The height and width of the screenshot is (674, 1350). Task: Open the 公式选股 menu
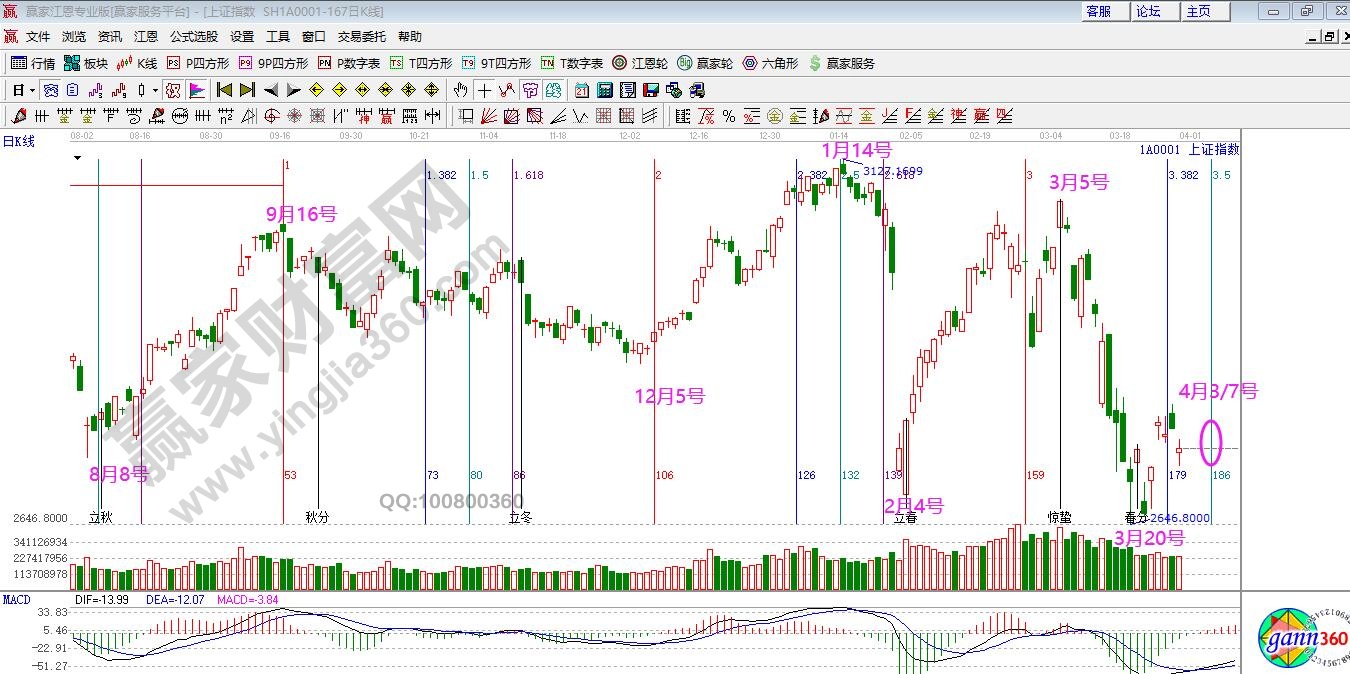click(193, 37)
